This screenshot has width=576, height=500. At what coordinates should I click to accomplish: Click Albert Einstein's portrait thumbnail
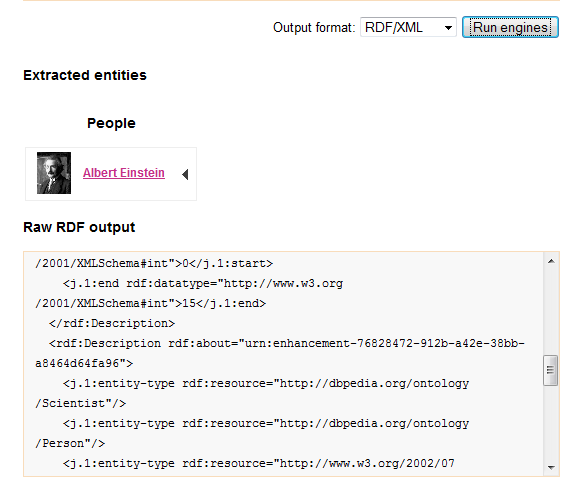tap(54, 173)
